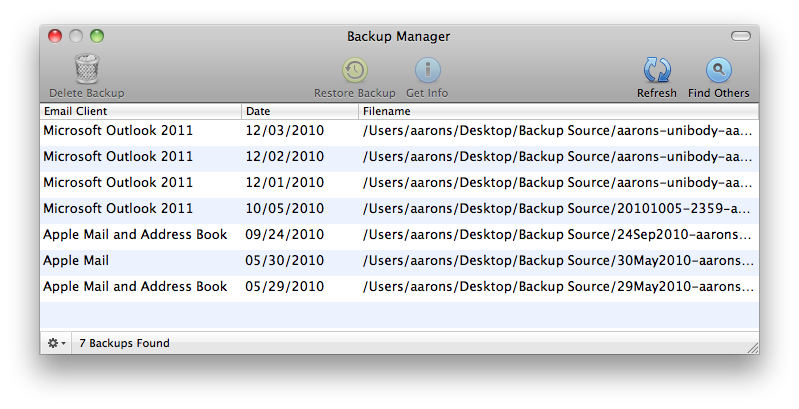Screen dimensions: 799x409
Task: Sort by the Date column header
Action: click(x=300, y=111)
